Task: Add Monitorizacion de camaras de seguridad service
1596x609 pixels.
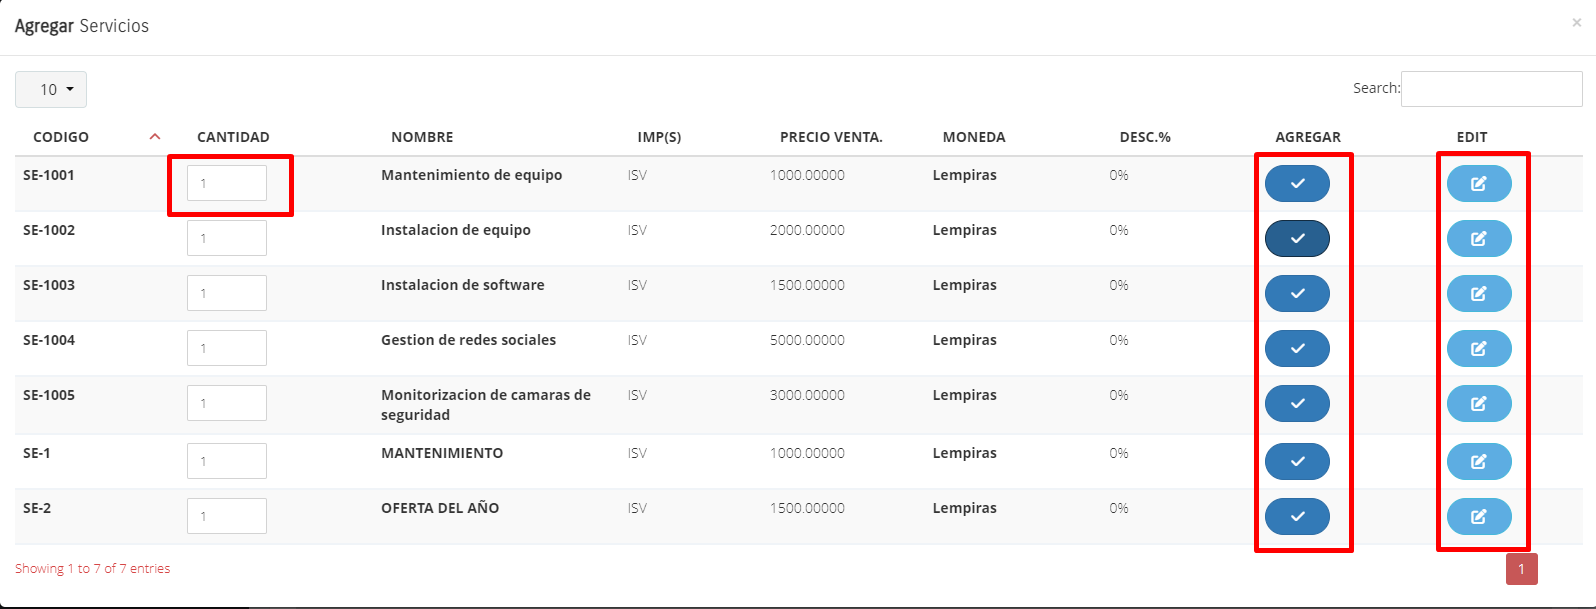Action: tap(1297, 404)
